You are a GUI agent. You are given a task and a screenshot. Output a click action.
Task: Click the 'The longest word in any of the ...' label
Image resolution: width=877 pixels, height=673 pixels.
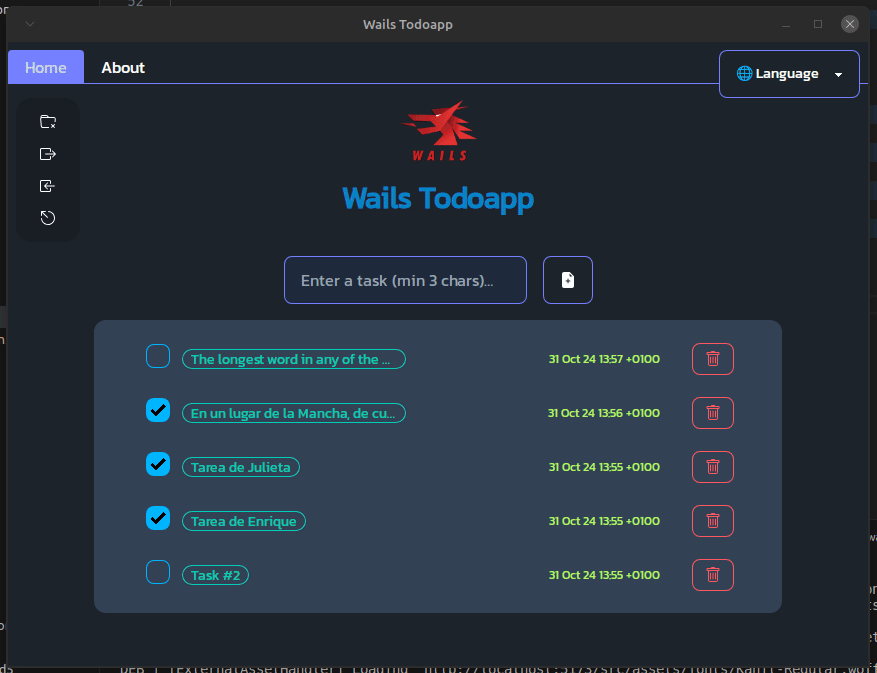[x=294, y=359]
